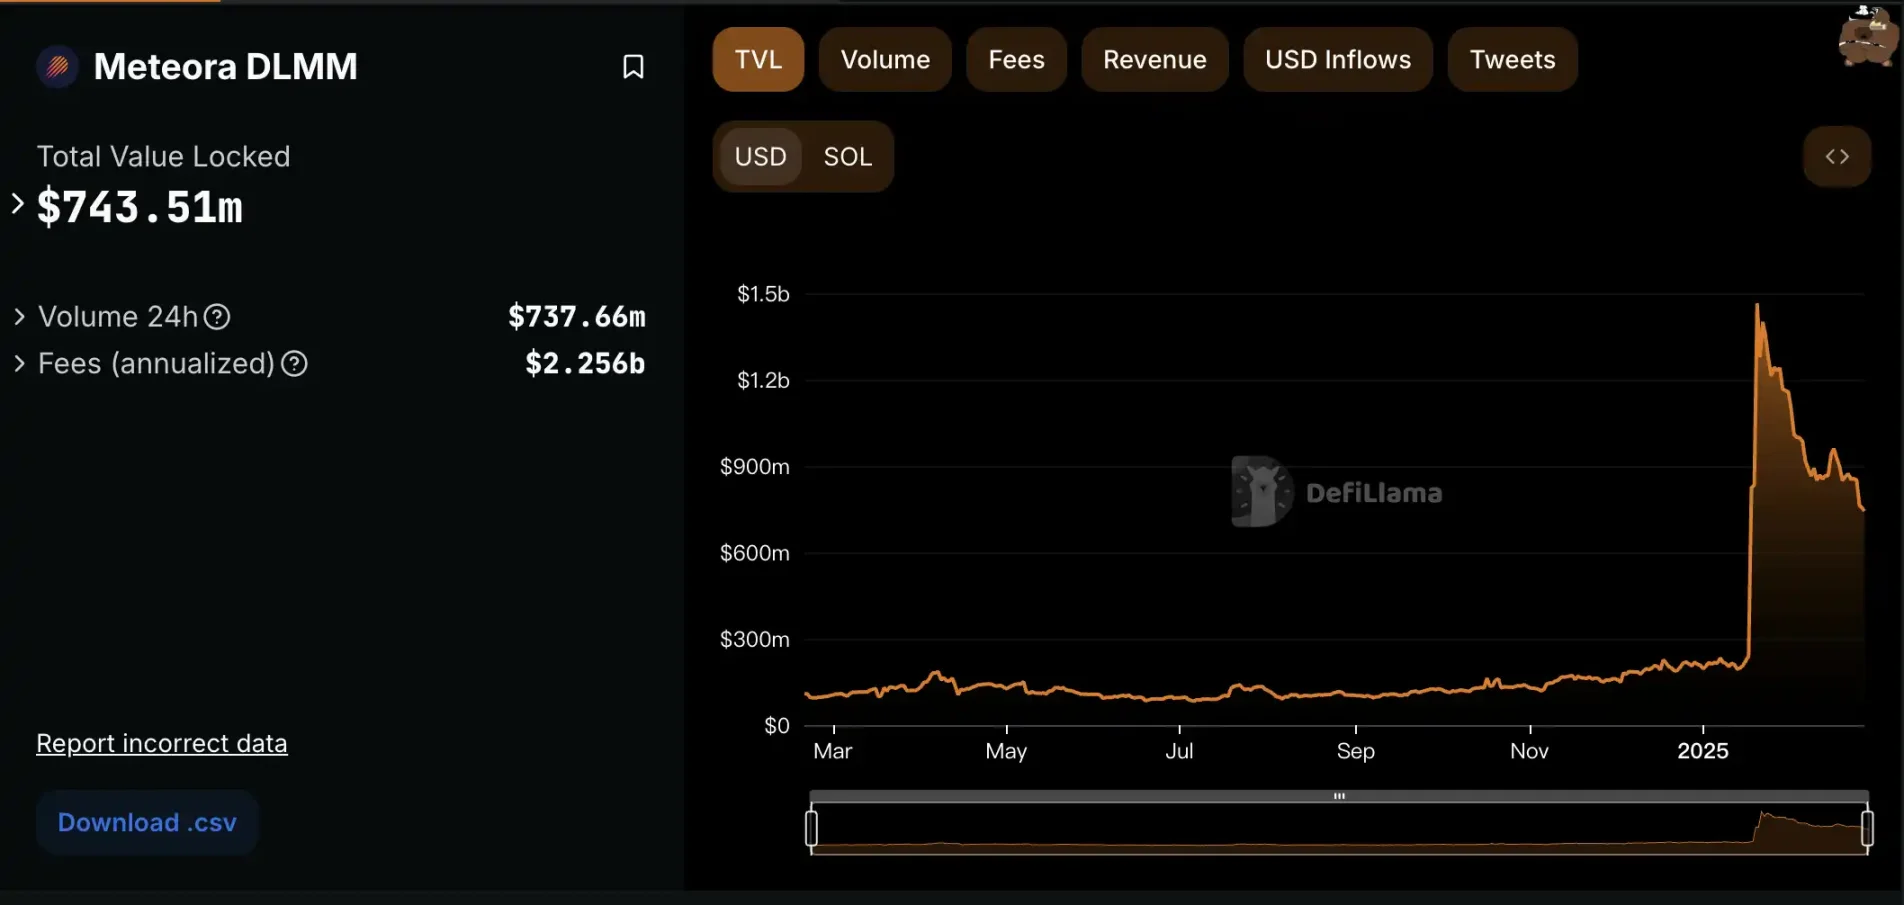
Task: Open the Volume 24h help tooltip
Action: tap(216, 316)
